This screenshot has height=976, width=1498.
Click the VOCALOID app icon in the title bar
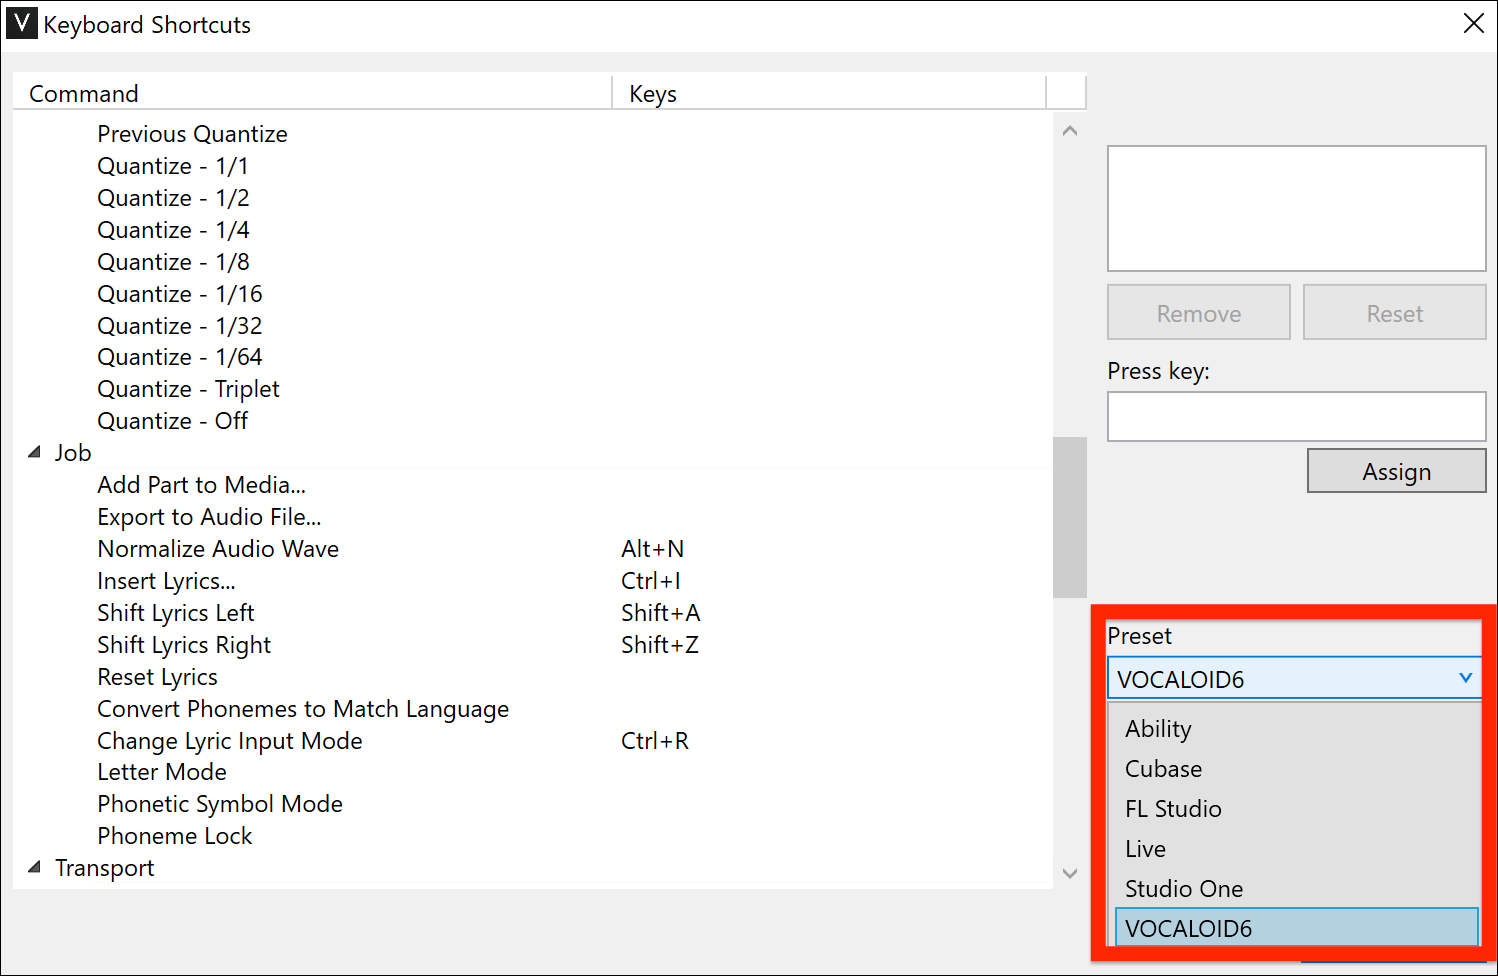(21, 22)
